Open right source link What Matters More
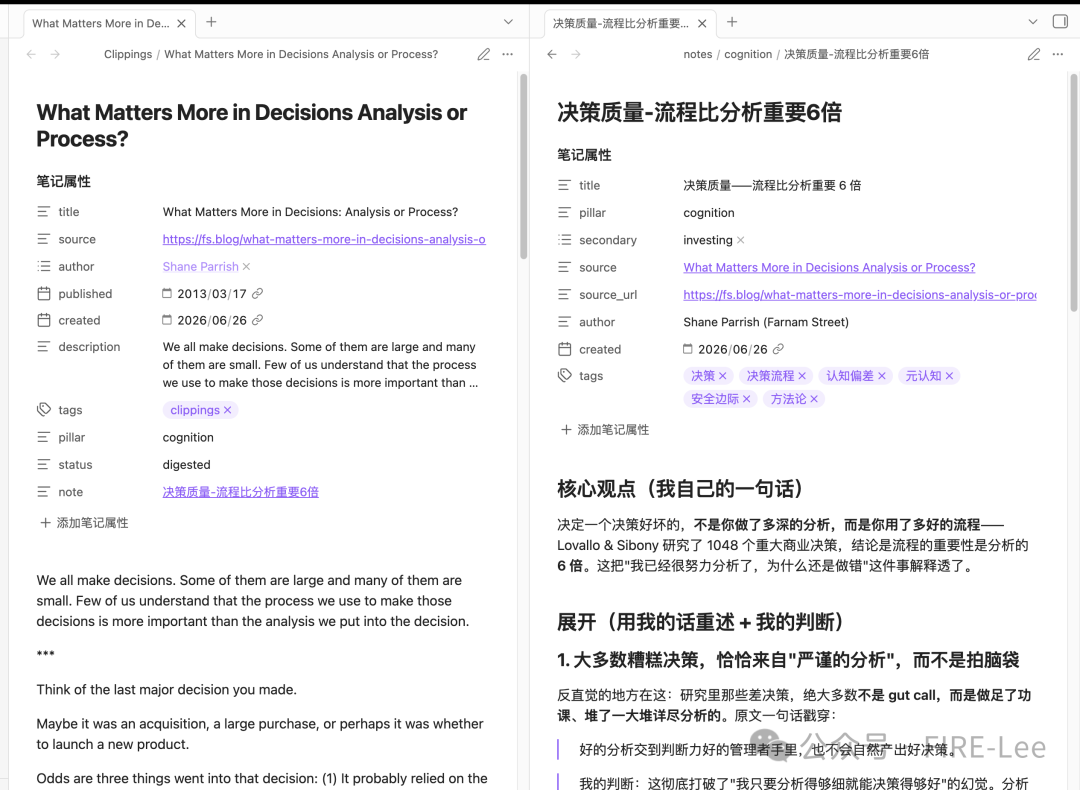This screenshot has width=1080, height=790. pos(829,267)
